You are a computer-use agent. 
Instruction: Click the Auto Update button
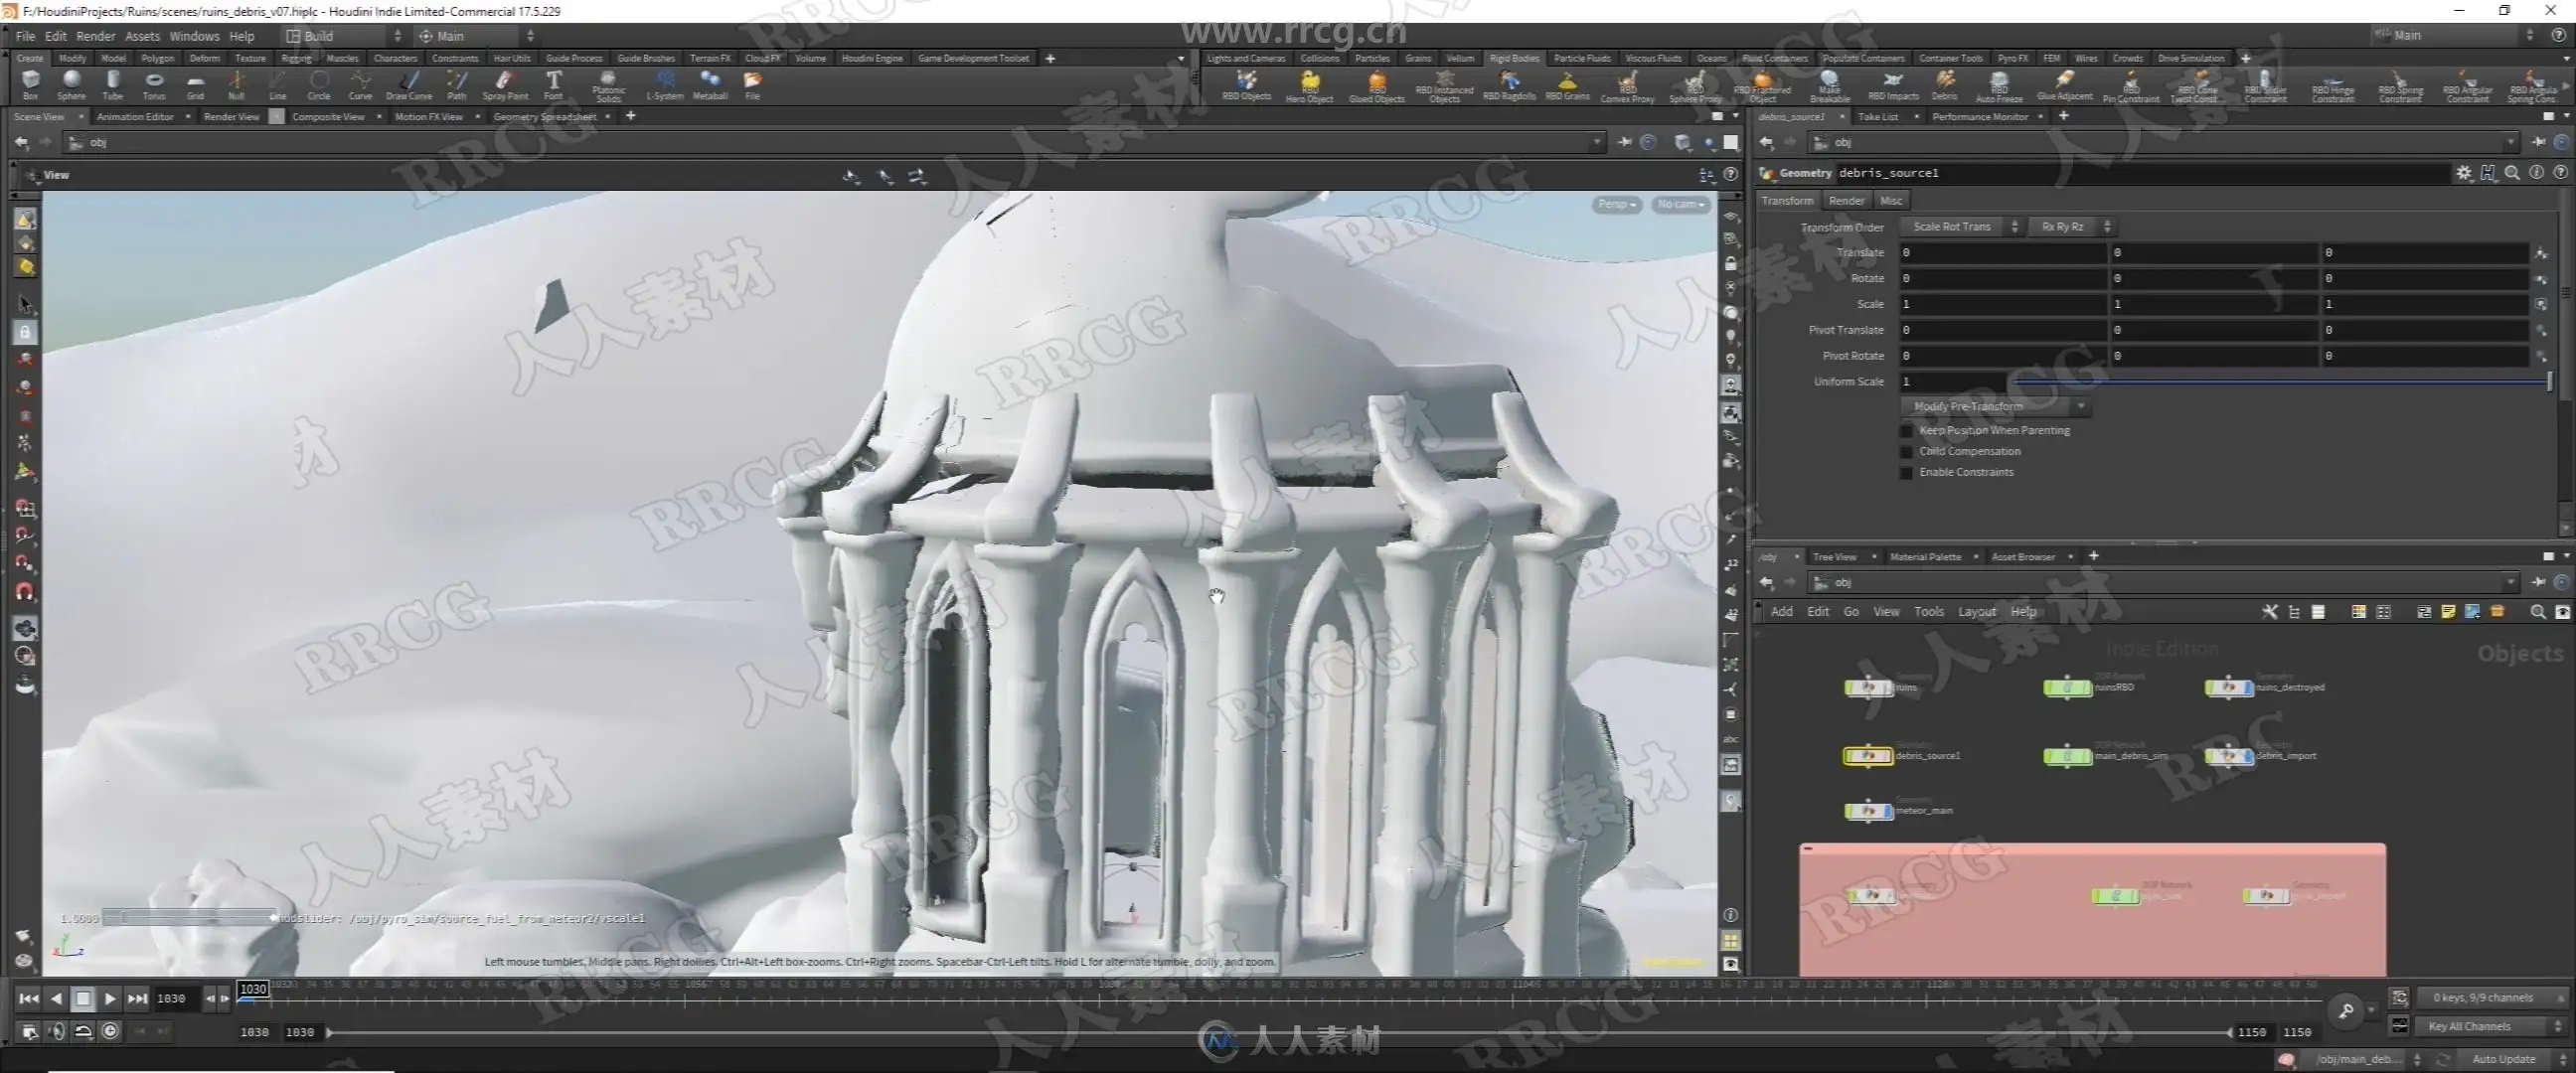(x=2503, y=1059)
